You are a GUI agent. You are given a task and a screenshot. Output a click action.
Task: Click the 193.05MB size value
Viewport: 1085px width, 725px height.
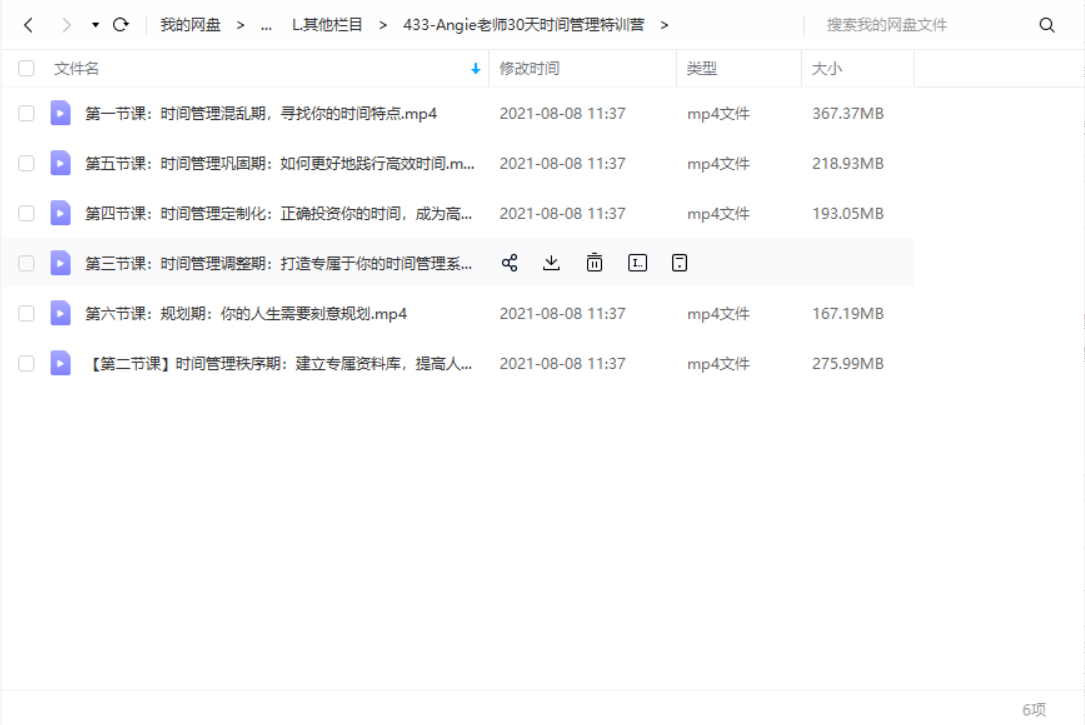pos(848,213)
